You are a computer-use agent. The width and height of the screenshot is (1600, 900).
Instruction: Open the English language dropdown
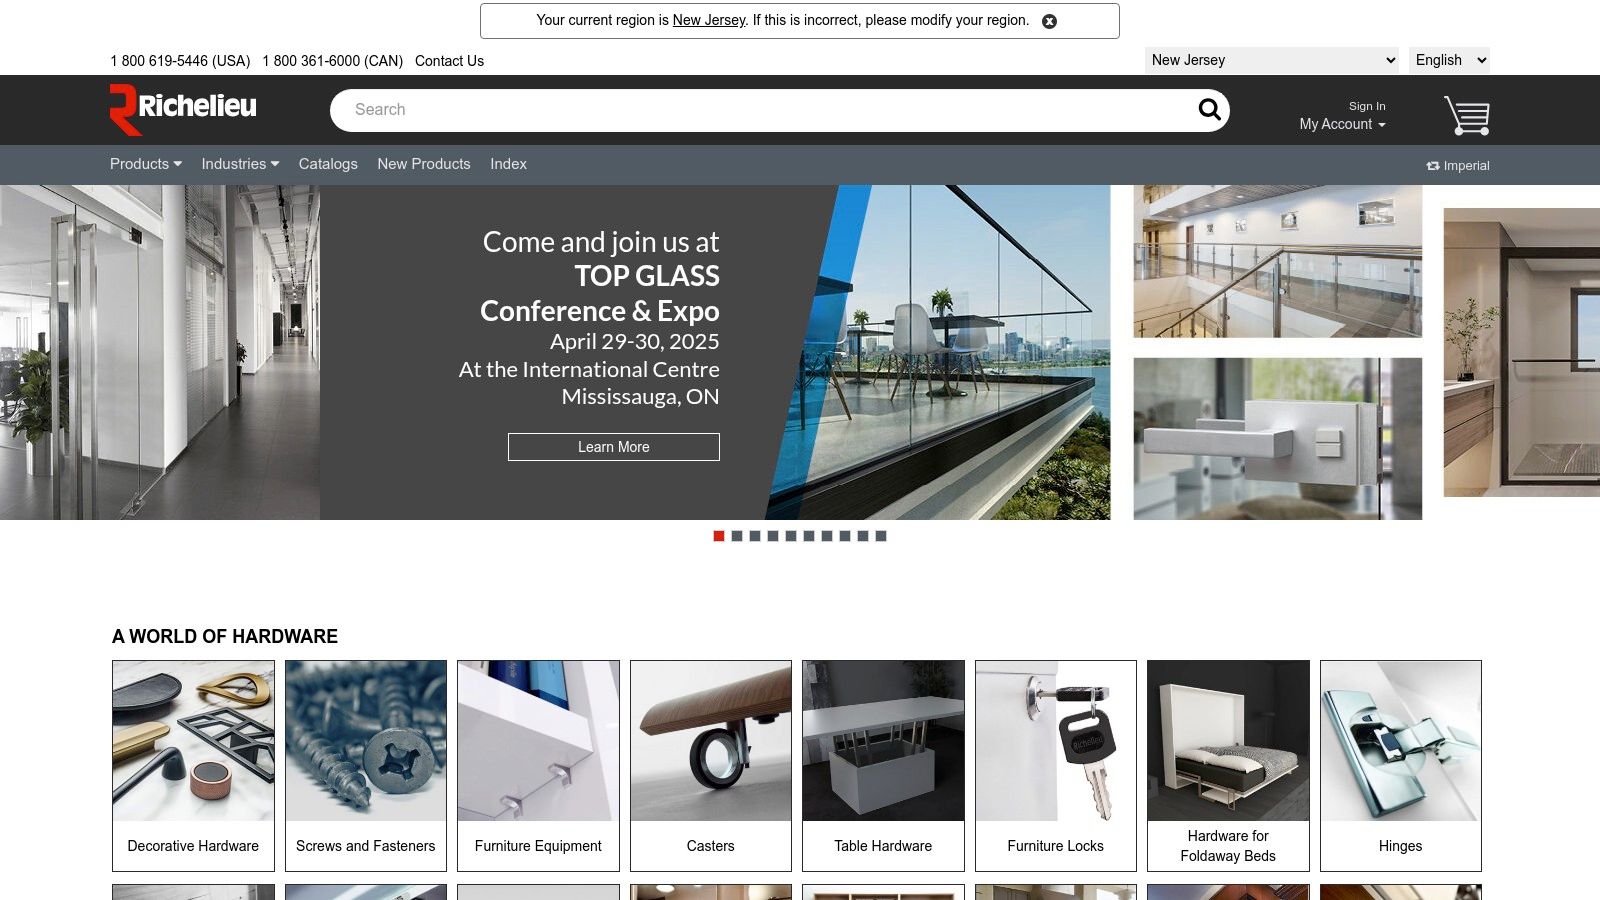pos(1449,60)
